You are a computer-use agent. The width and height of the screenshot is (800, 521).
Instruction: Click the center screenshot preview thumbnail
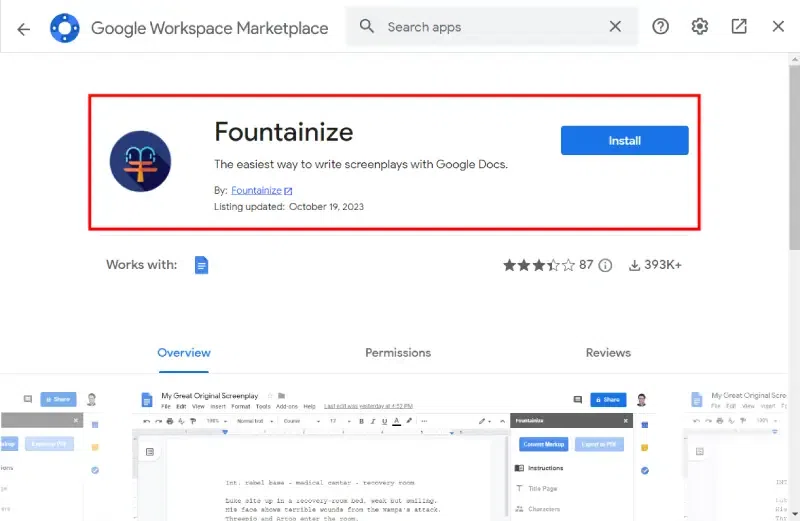394,454
